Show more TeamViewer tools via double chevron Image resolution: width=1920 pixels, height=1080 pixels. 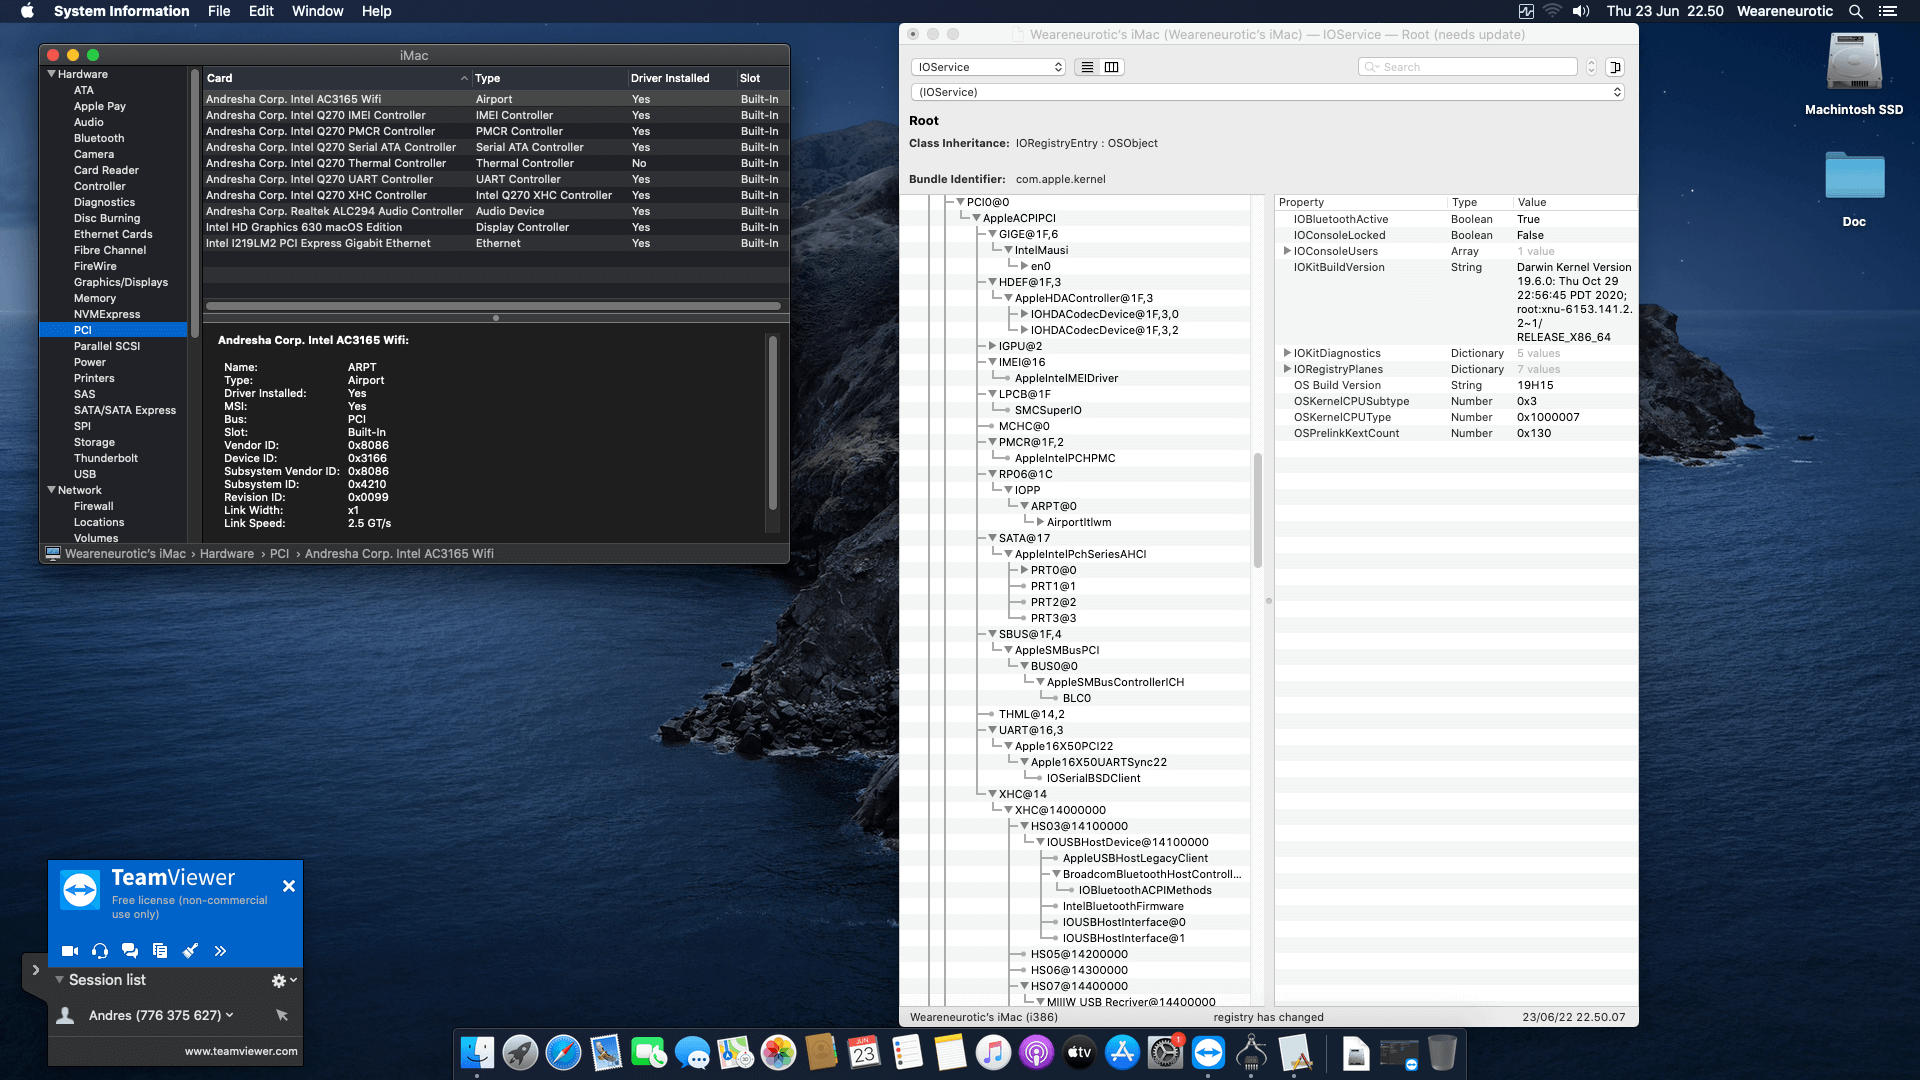click(x=220, y=951)
